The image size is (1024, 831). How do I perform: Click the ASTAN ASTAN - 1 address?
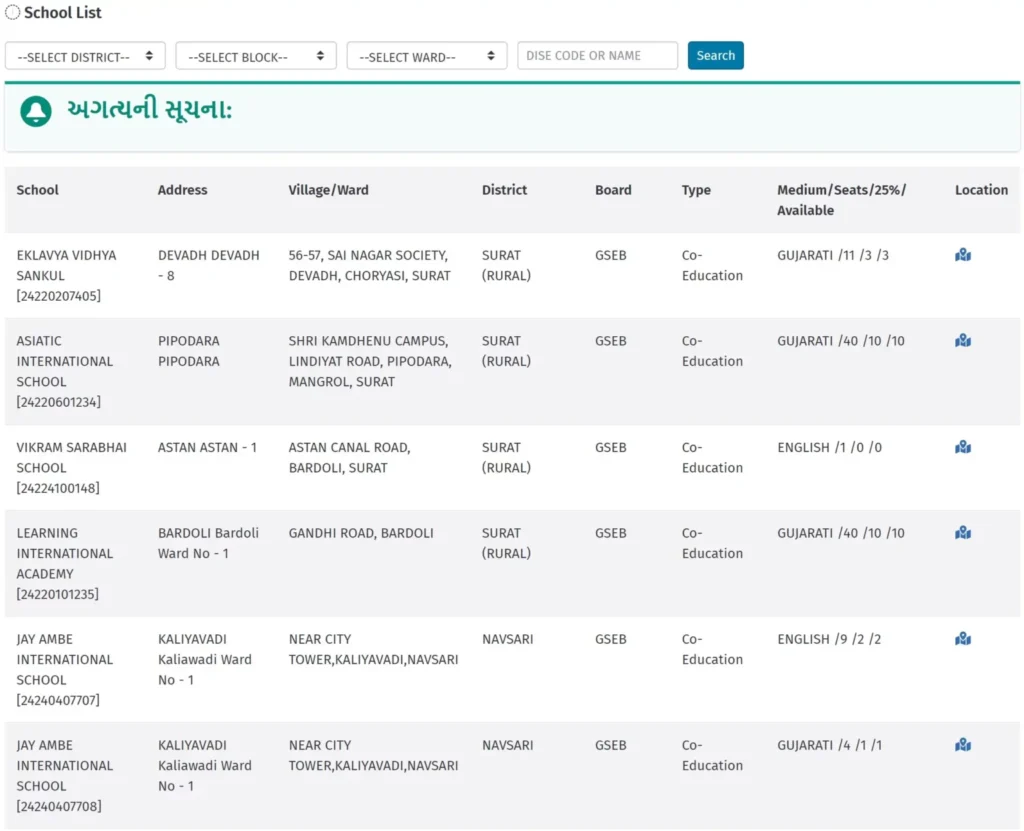click(x=207, y=448)
